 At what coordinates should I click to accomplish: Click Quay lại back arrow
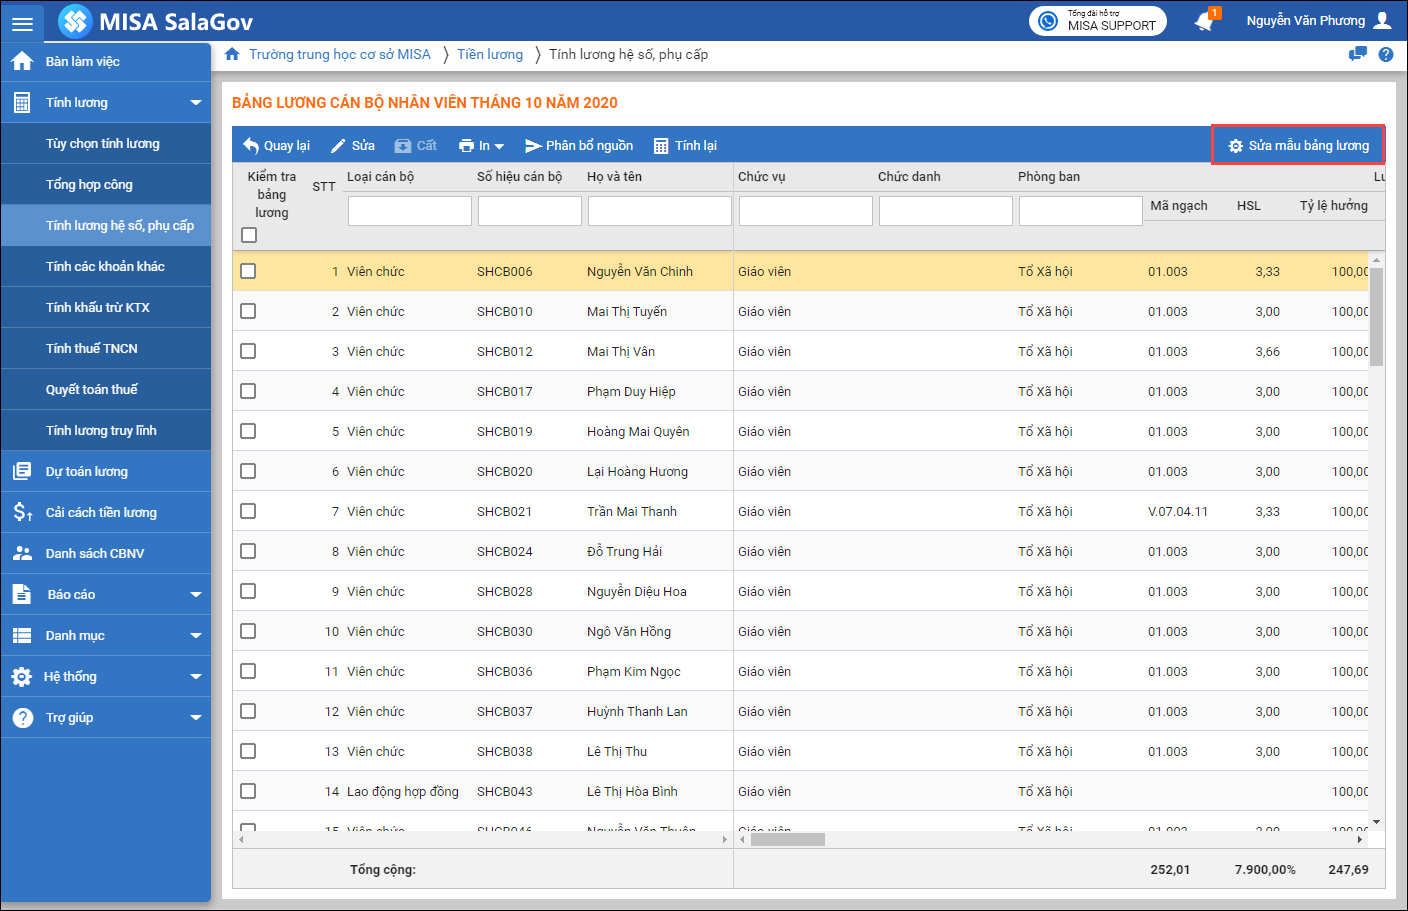pyautogui.click(x=277, y=146)
